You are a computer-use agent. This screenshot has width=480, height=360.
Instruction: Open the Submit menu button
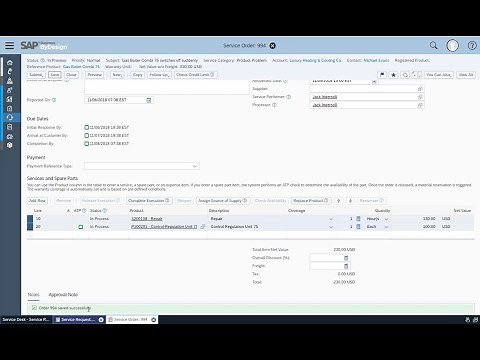36,75
